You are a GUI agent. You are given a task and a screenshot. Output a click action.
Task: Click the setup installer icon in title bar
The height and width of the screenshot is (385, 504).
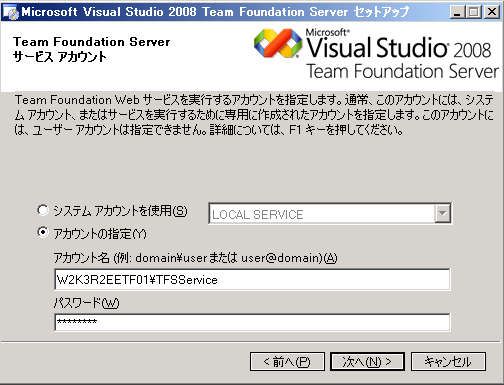coord(11,12)
